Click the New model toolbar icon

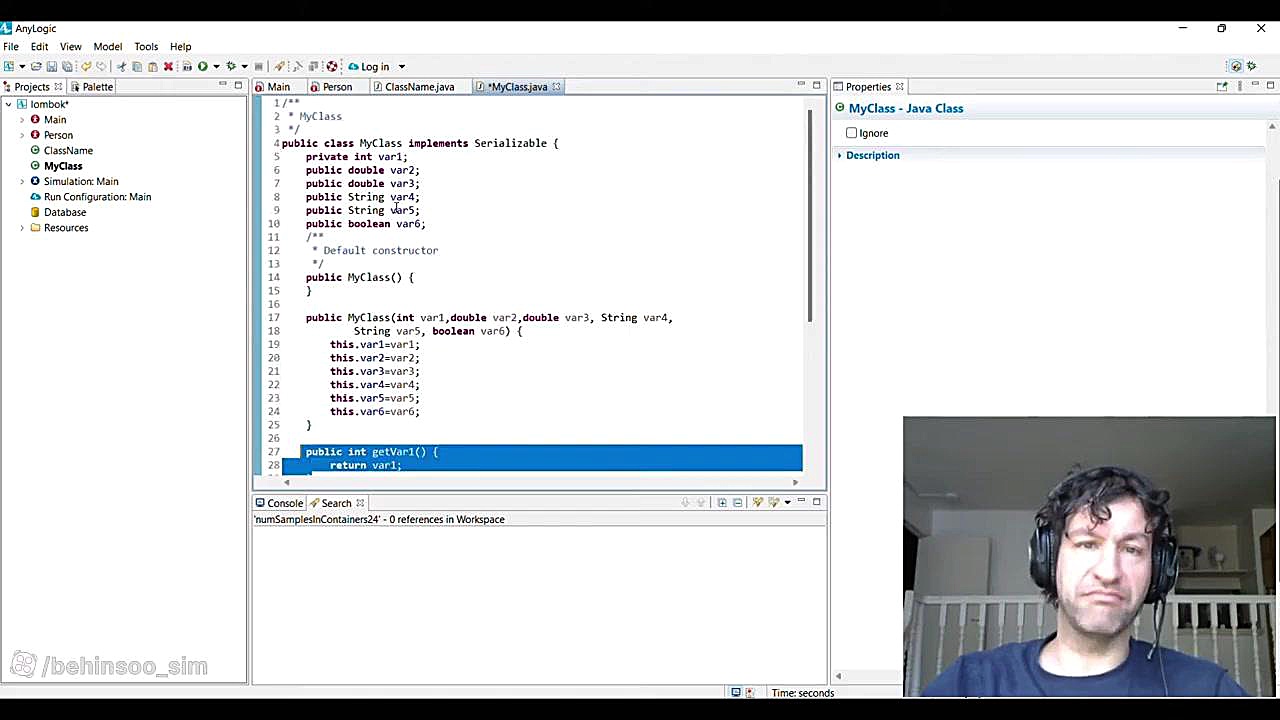8,67
